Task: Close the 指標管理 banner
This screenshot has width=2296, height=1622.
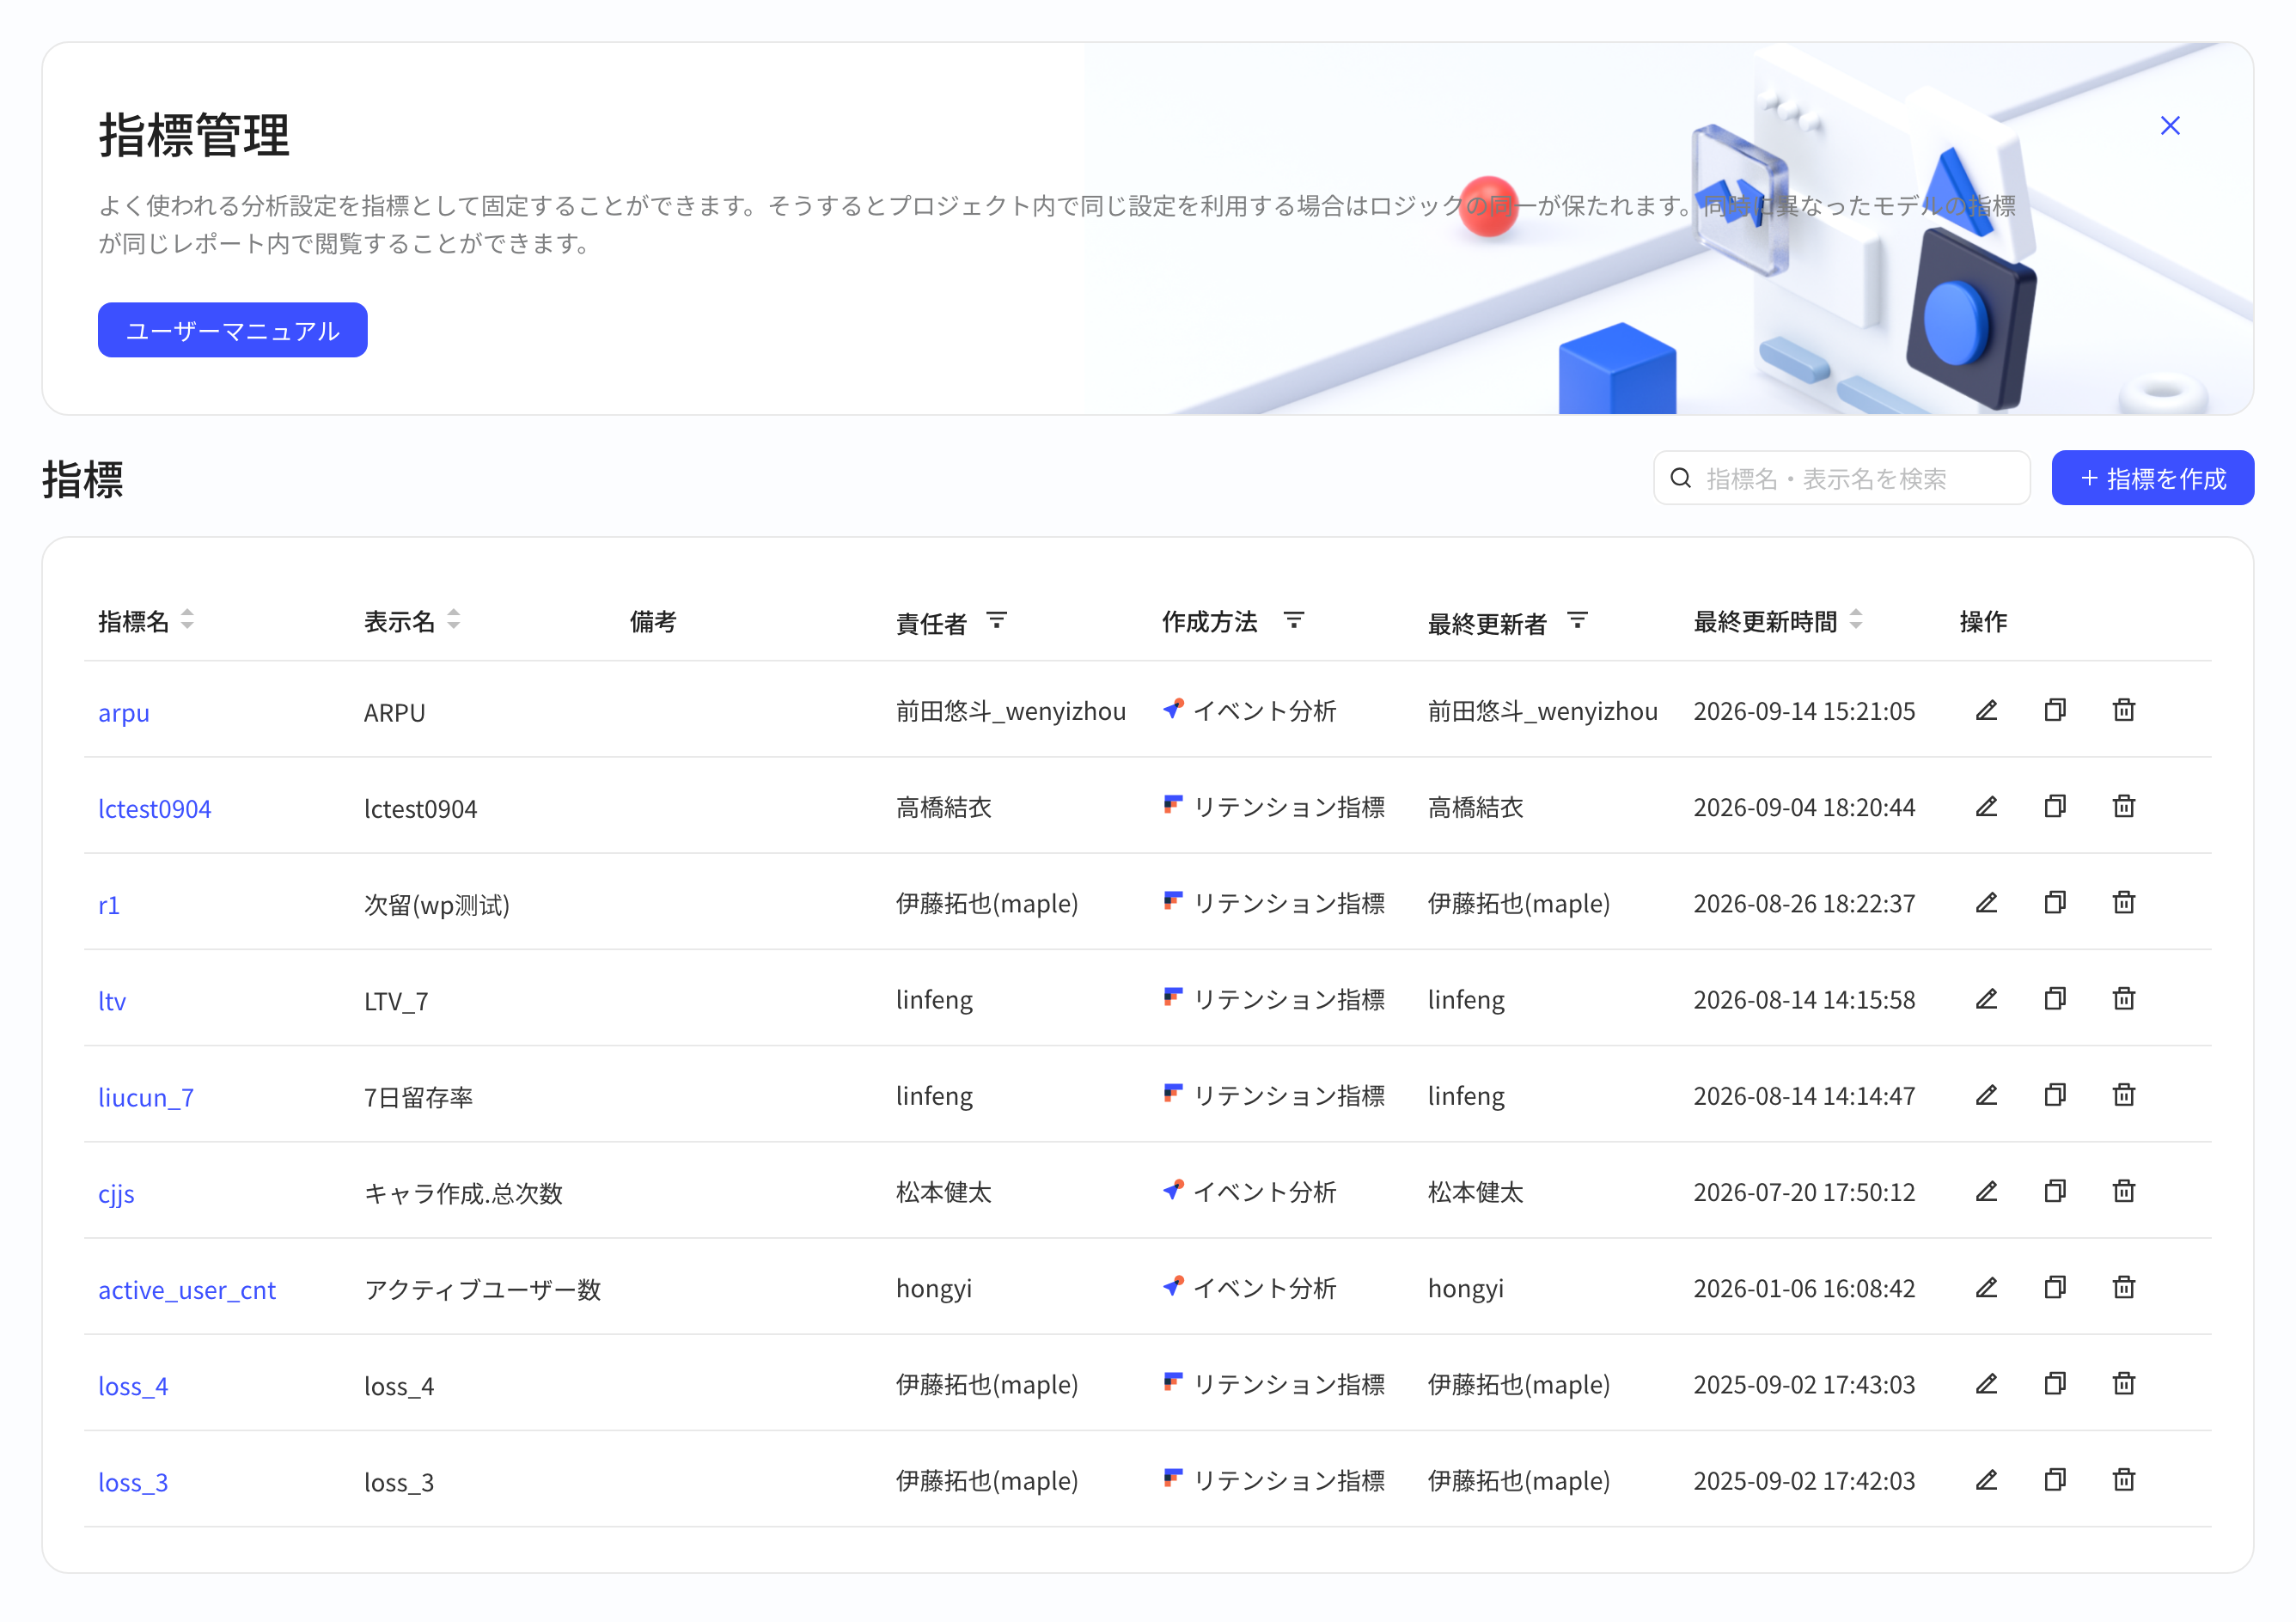Action: click(2170, 126)
